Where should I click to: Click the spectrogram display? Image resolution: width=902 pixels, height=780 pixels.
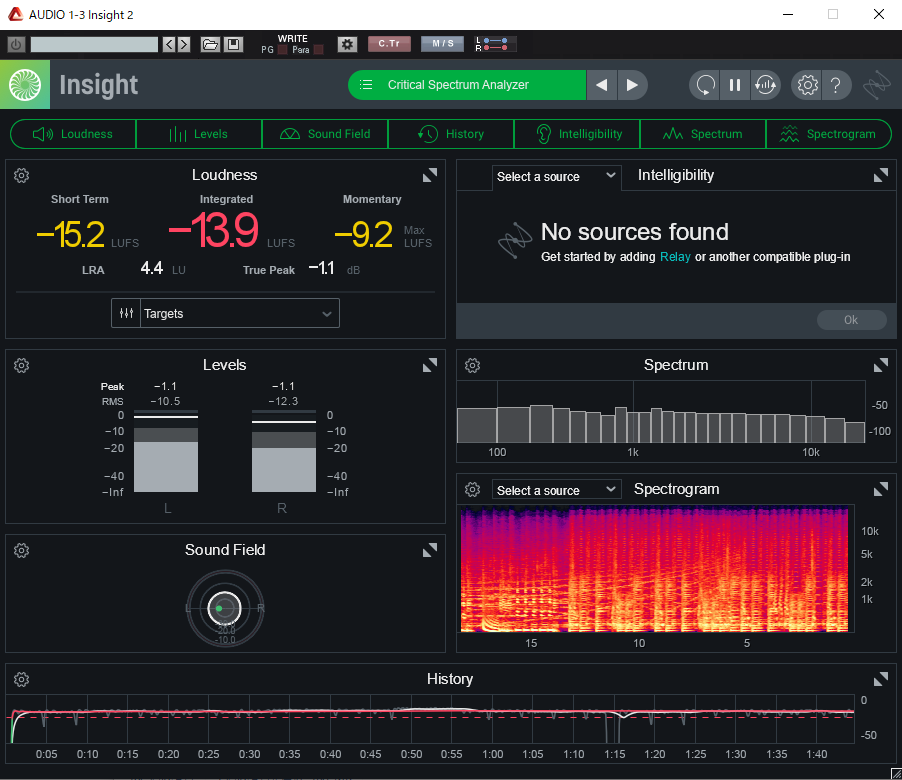[655, 569]
